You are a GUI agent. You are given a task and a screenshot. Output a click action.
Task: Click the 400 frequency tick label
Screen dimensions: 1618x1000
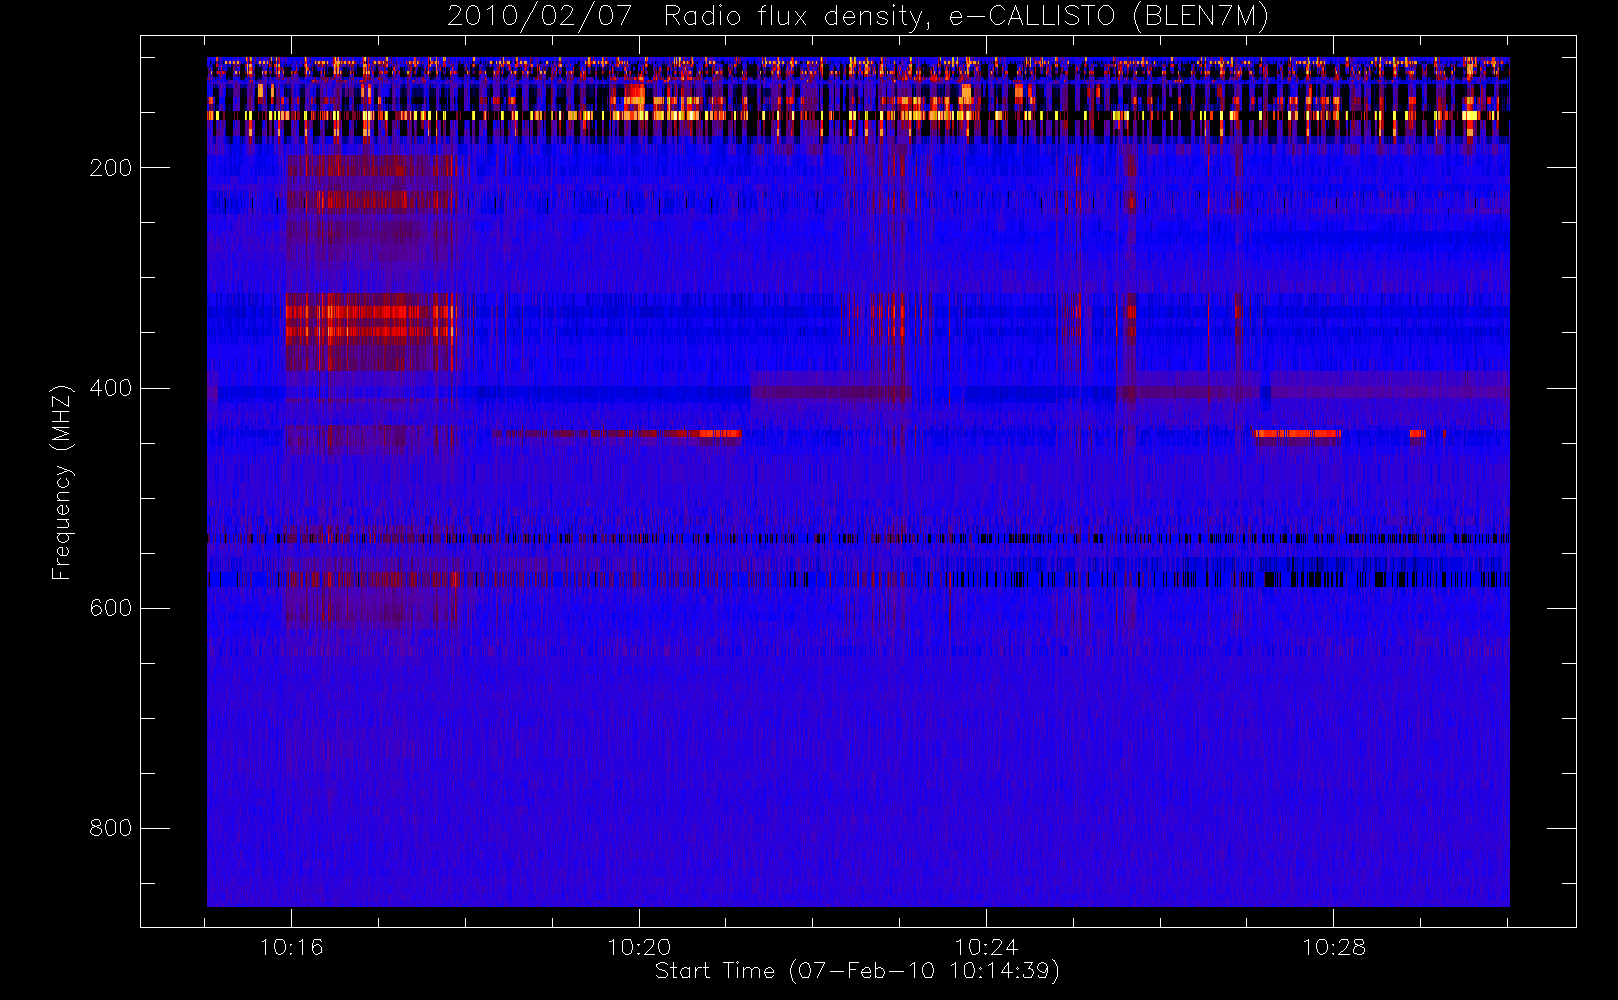point(110,388)
